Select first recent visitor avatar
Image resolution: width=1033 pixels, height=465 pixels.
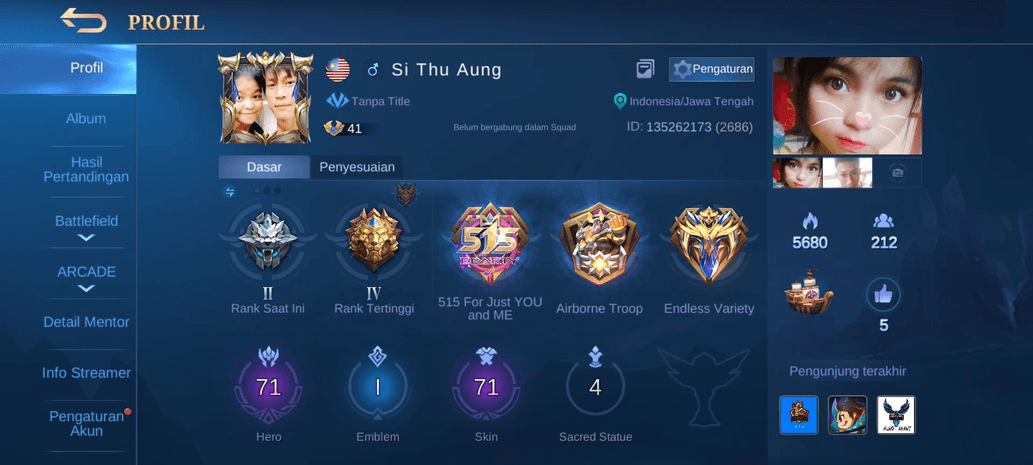click(x=798, y=415)
